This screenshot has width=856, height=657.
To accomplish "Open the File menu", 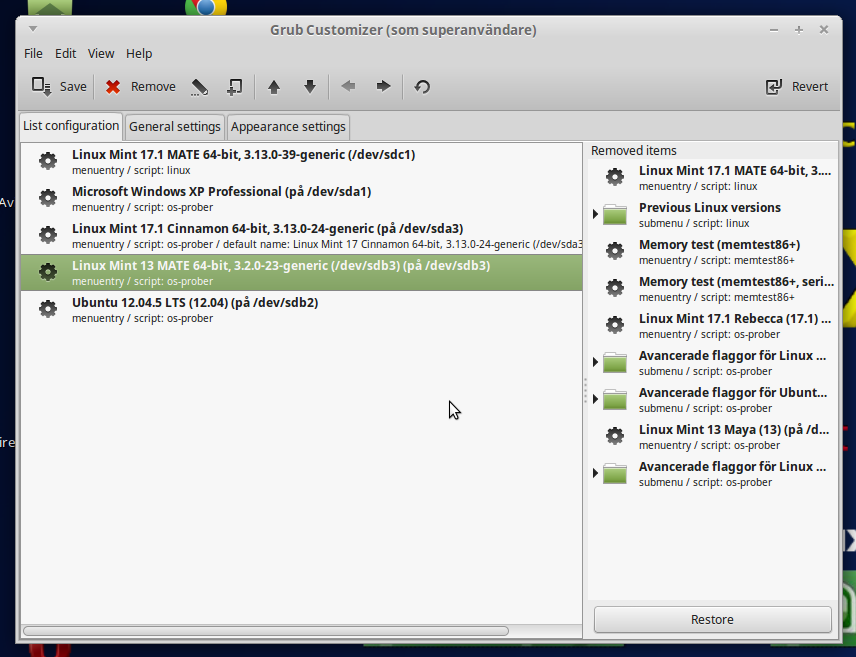I will pos(33,54).
